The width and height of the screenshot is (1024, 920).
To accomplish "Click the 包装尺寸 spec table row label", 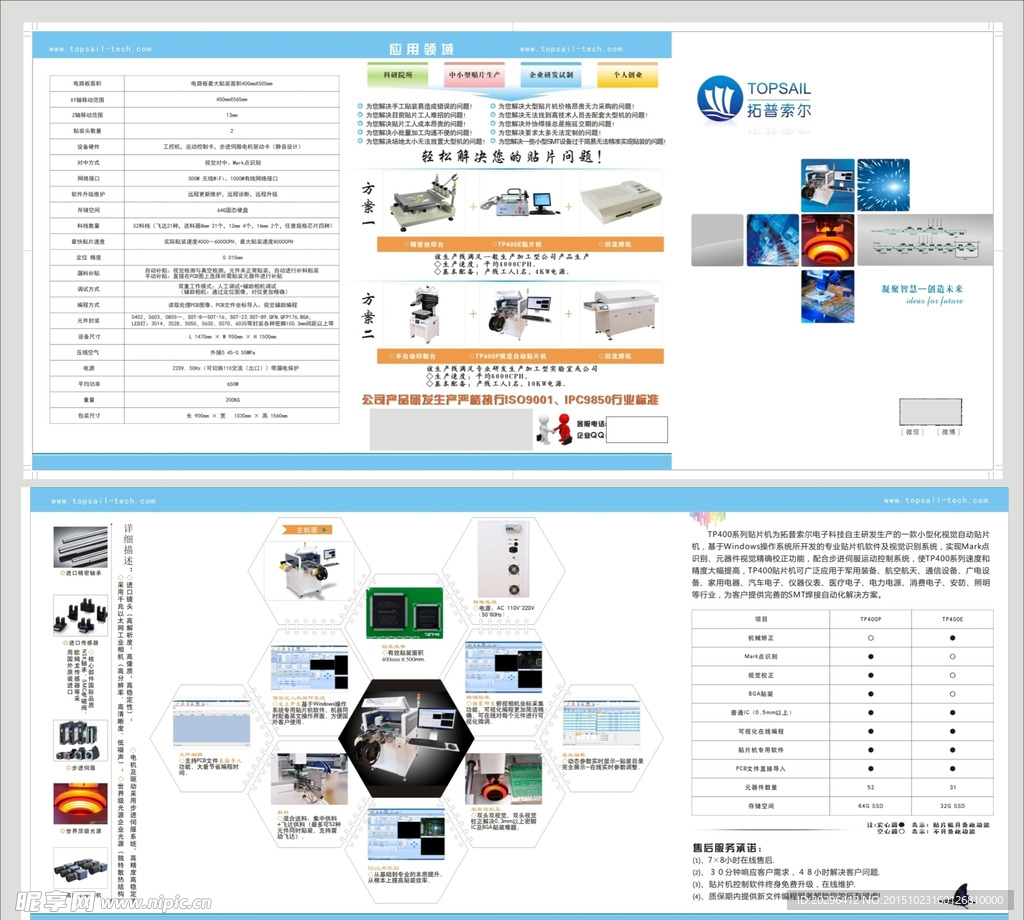I will pos(88,416).
